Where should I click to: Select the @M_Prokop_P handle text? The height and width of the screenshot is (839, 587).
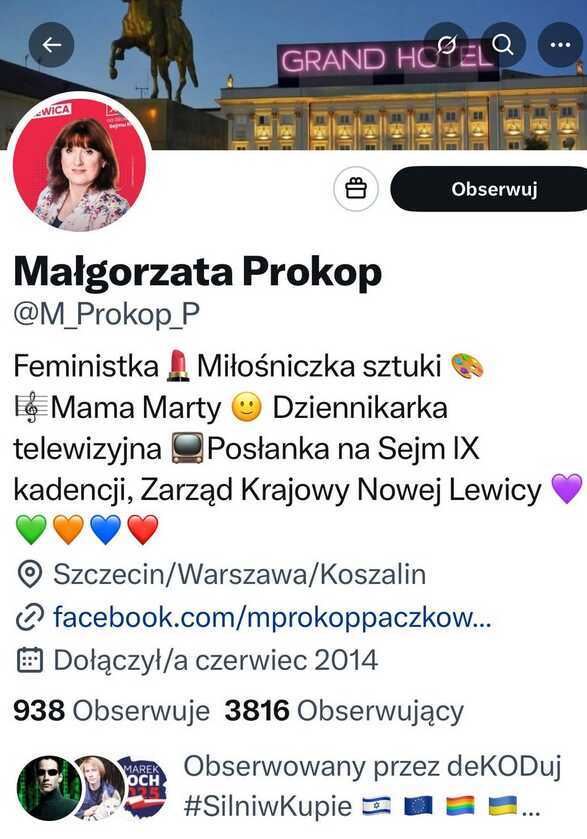(x=106, y=314)
